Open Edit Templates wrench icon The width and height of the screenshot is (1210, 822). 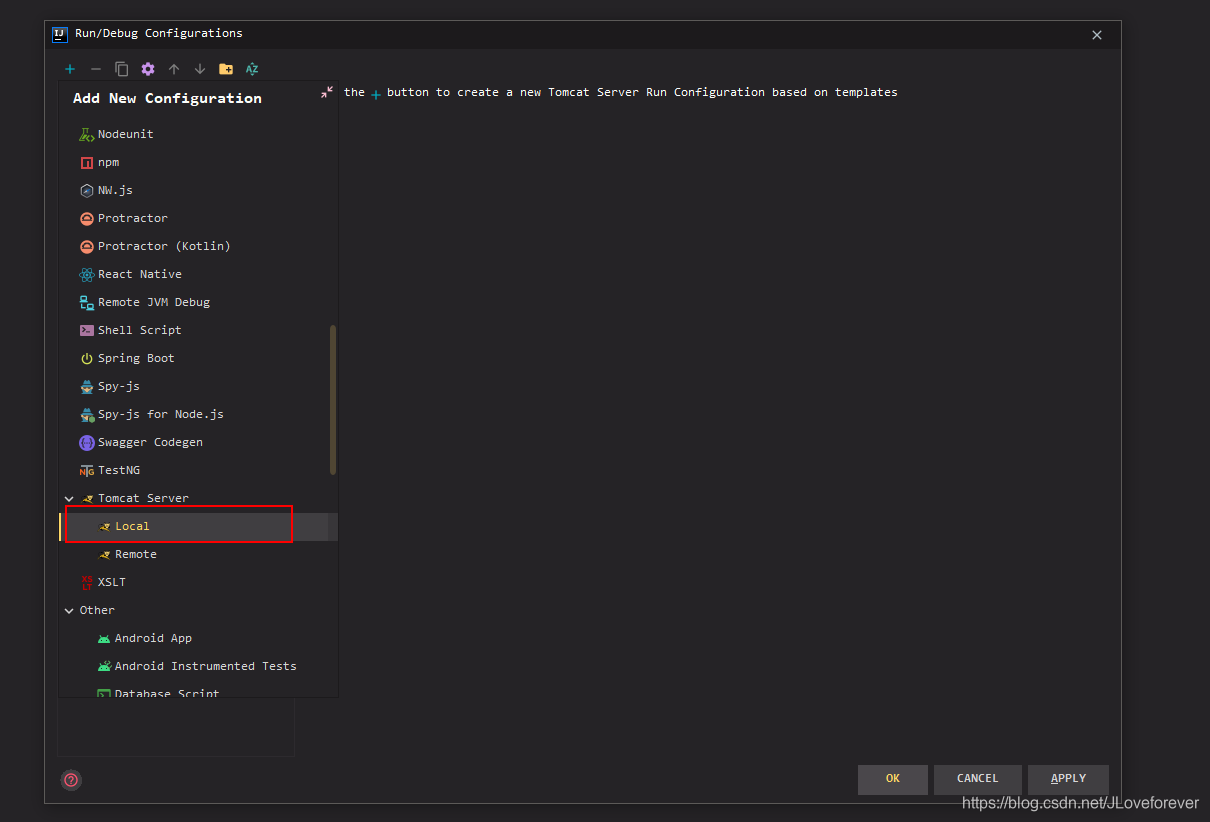pos(148,69)
